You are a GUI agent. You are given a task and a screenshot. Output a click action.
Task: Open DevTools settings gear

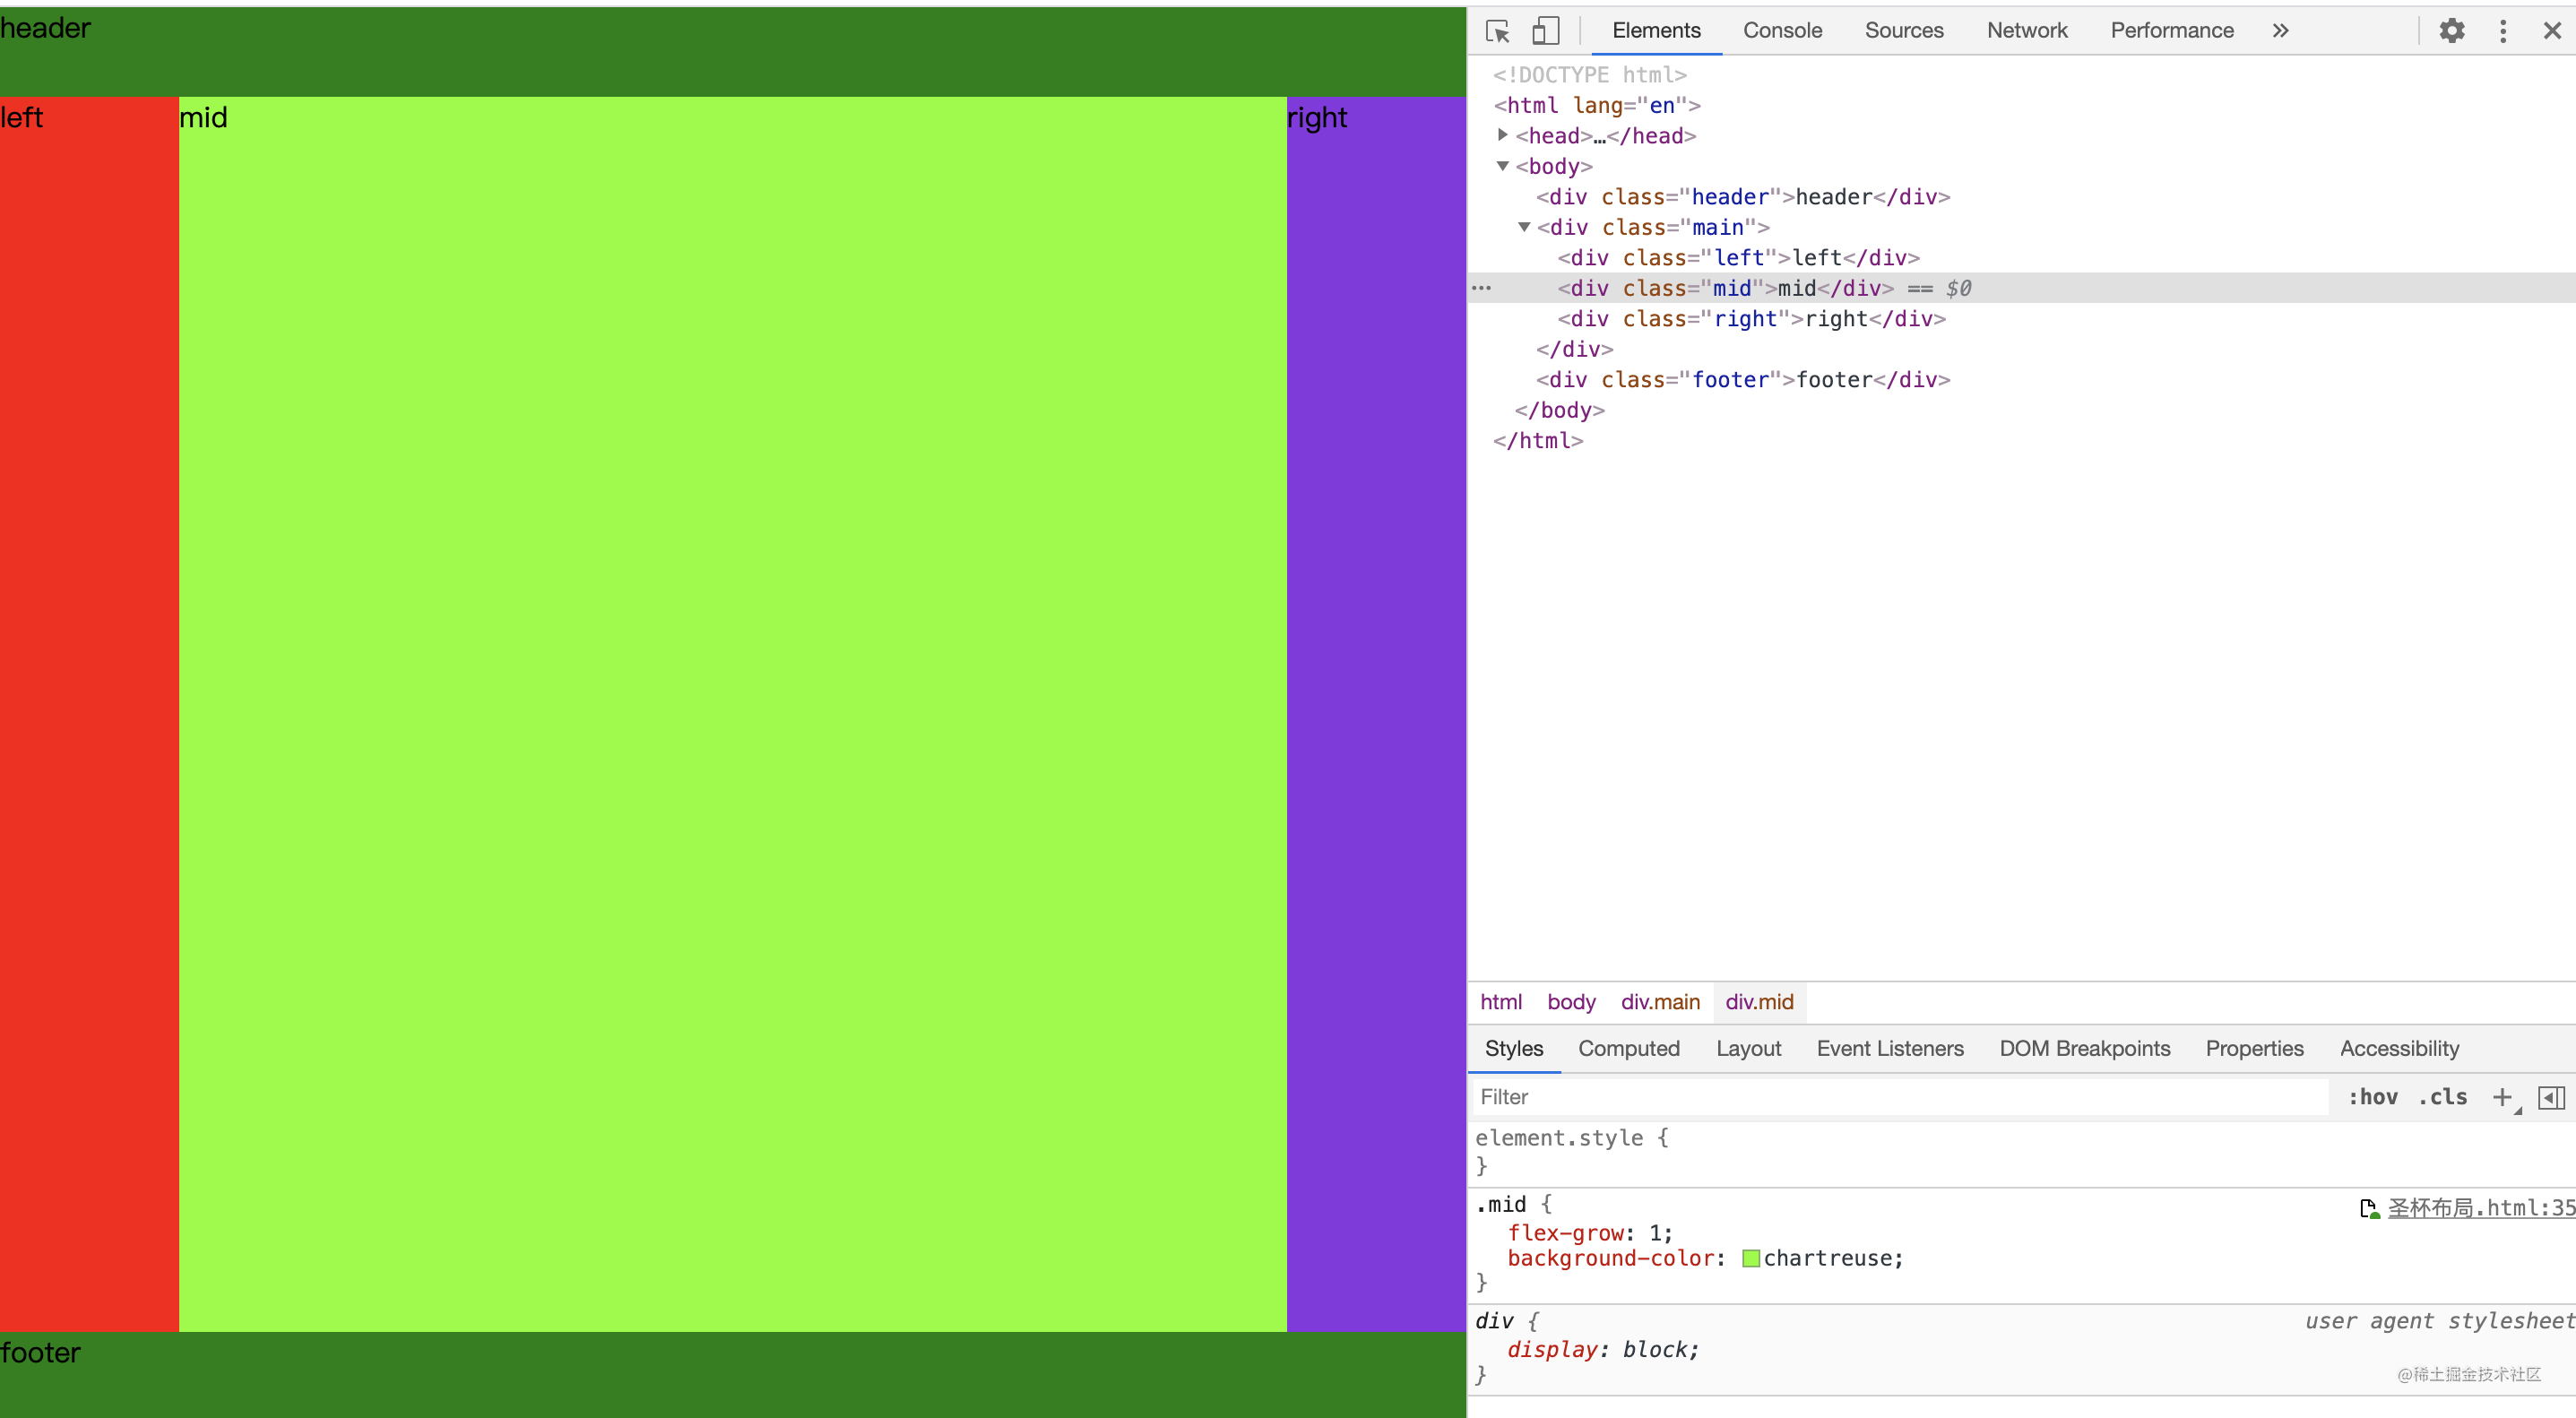point(2451,31)
